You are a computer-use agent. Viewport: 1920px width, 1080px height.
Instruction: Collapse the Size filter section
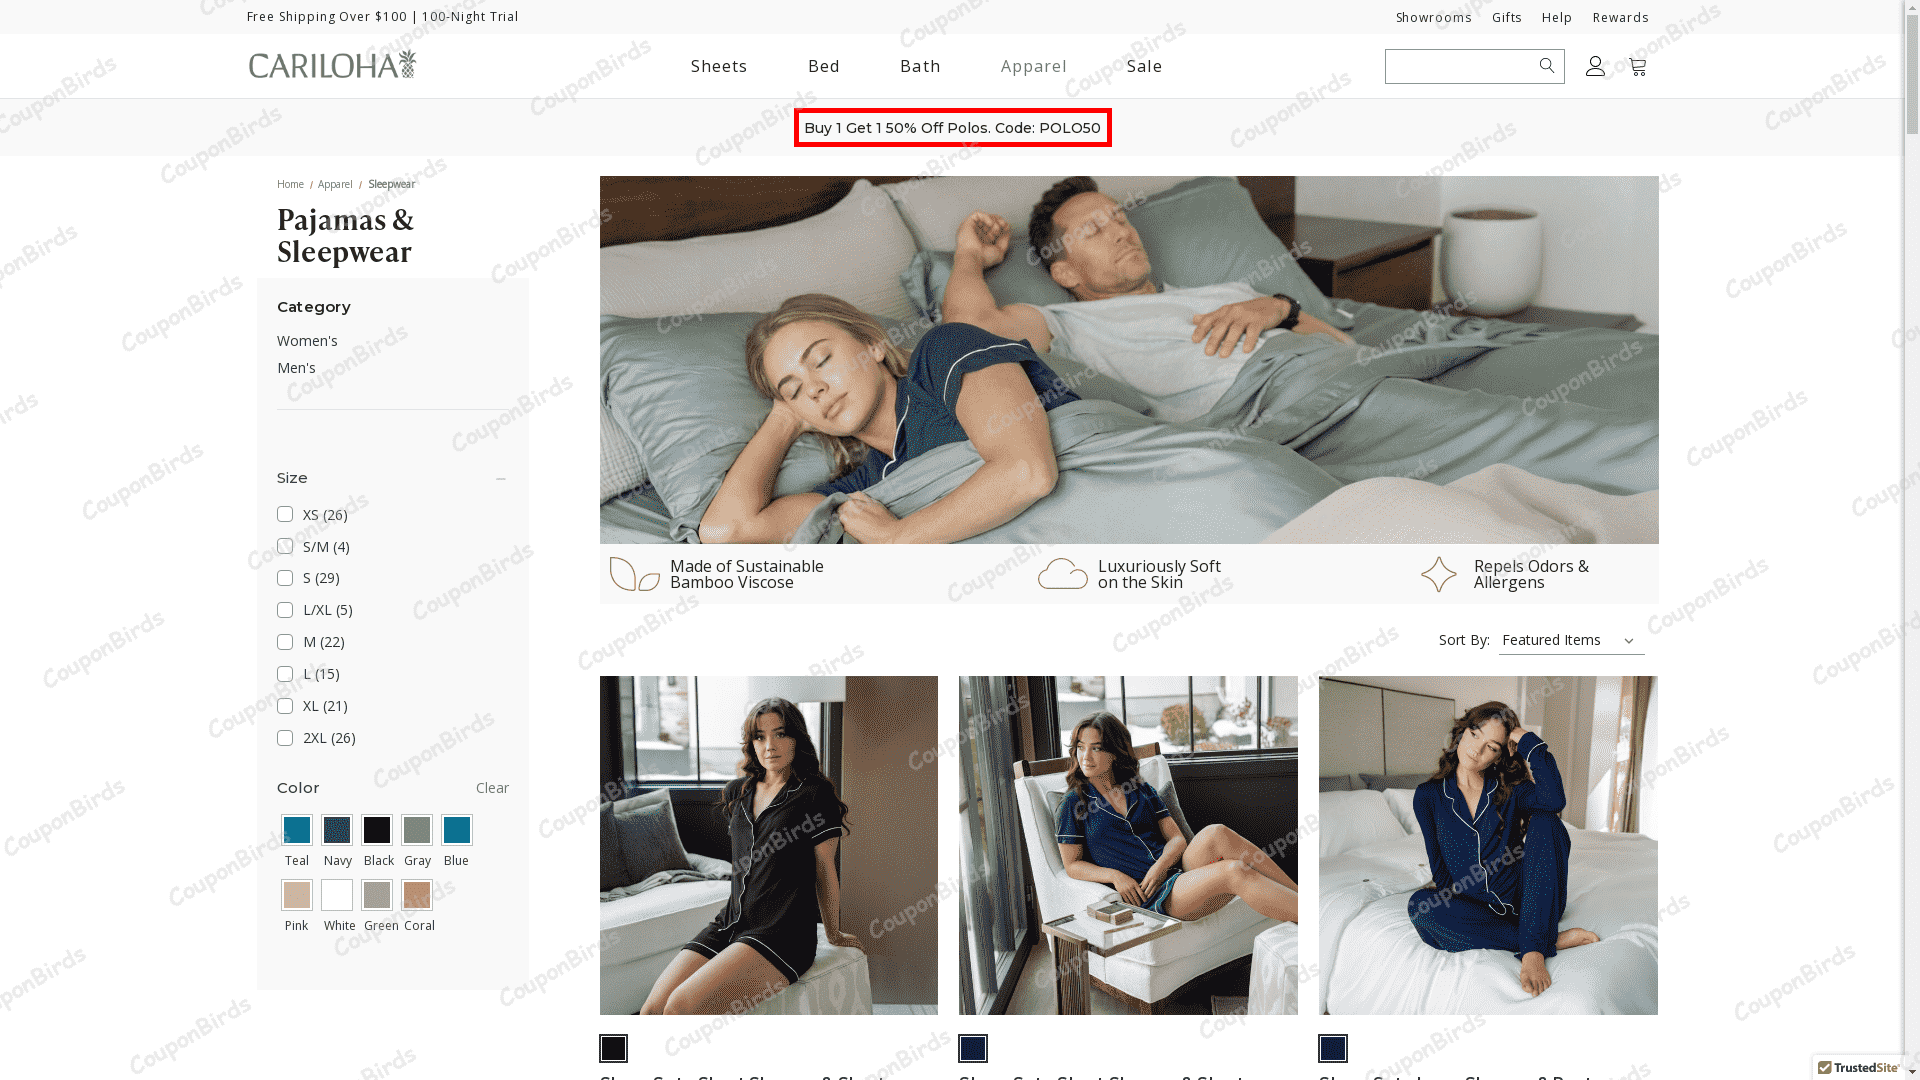coord(501,479)
